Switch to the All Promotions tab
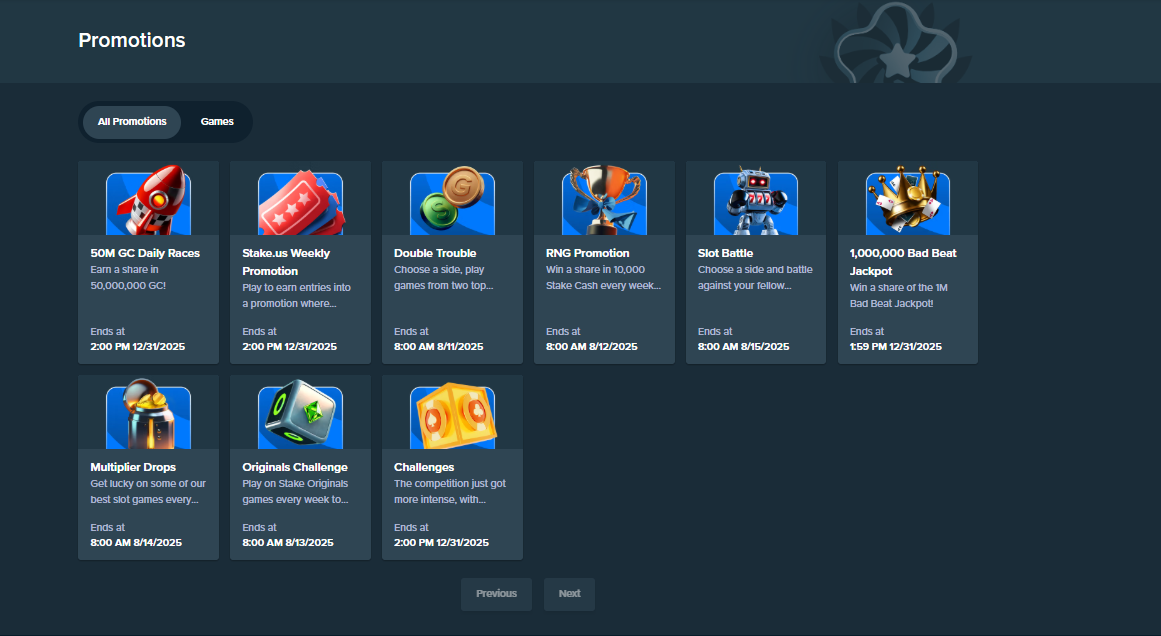1161x636 pixels. [x=132, y=122]
